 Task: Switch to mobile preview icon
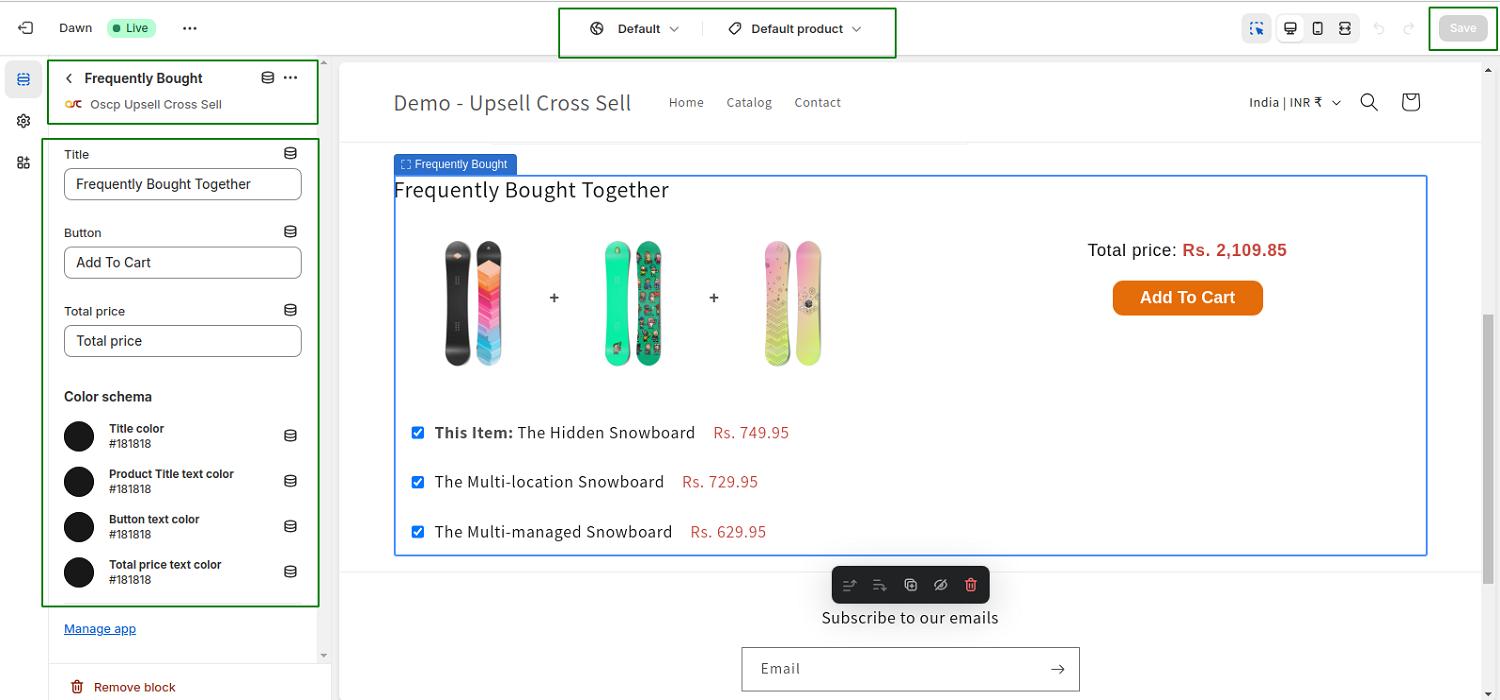pyautogui.click(x=1318, y=28)
